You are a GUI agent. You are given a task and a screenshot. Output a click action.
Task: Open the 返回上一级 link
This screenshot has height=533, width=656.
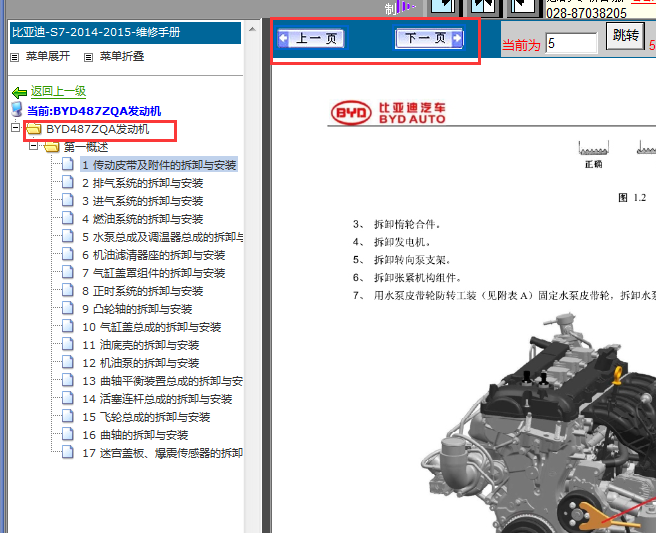tap(58, 91)
